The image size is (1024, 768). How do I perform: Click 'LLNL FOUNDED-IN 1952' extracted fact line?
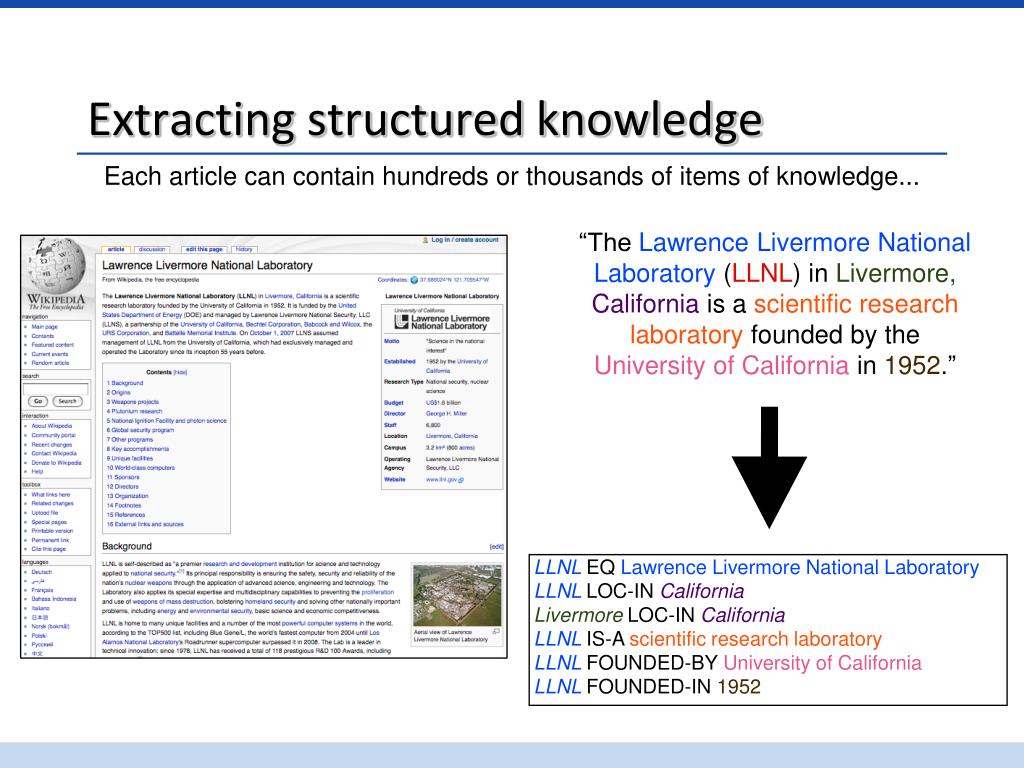pyautogui.click(x=648, y=687)
